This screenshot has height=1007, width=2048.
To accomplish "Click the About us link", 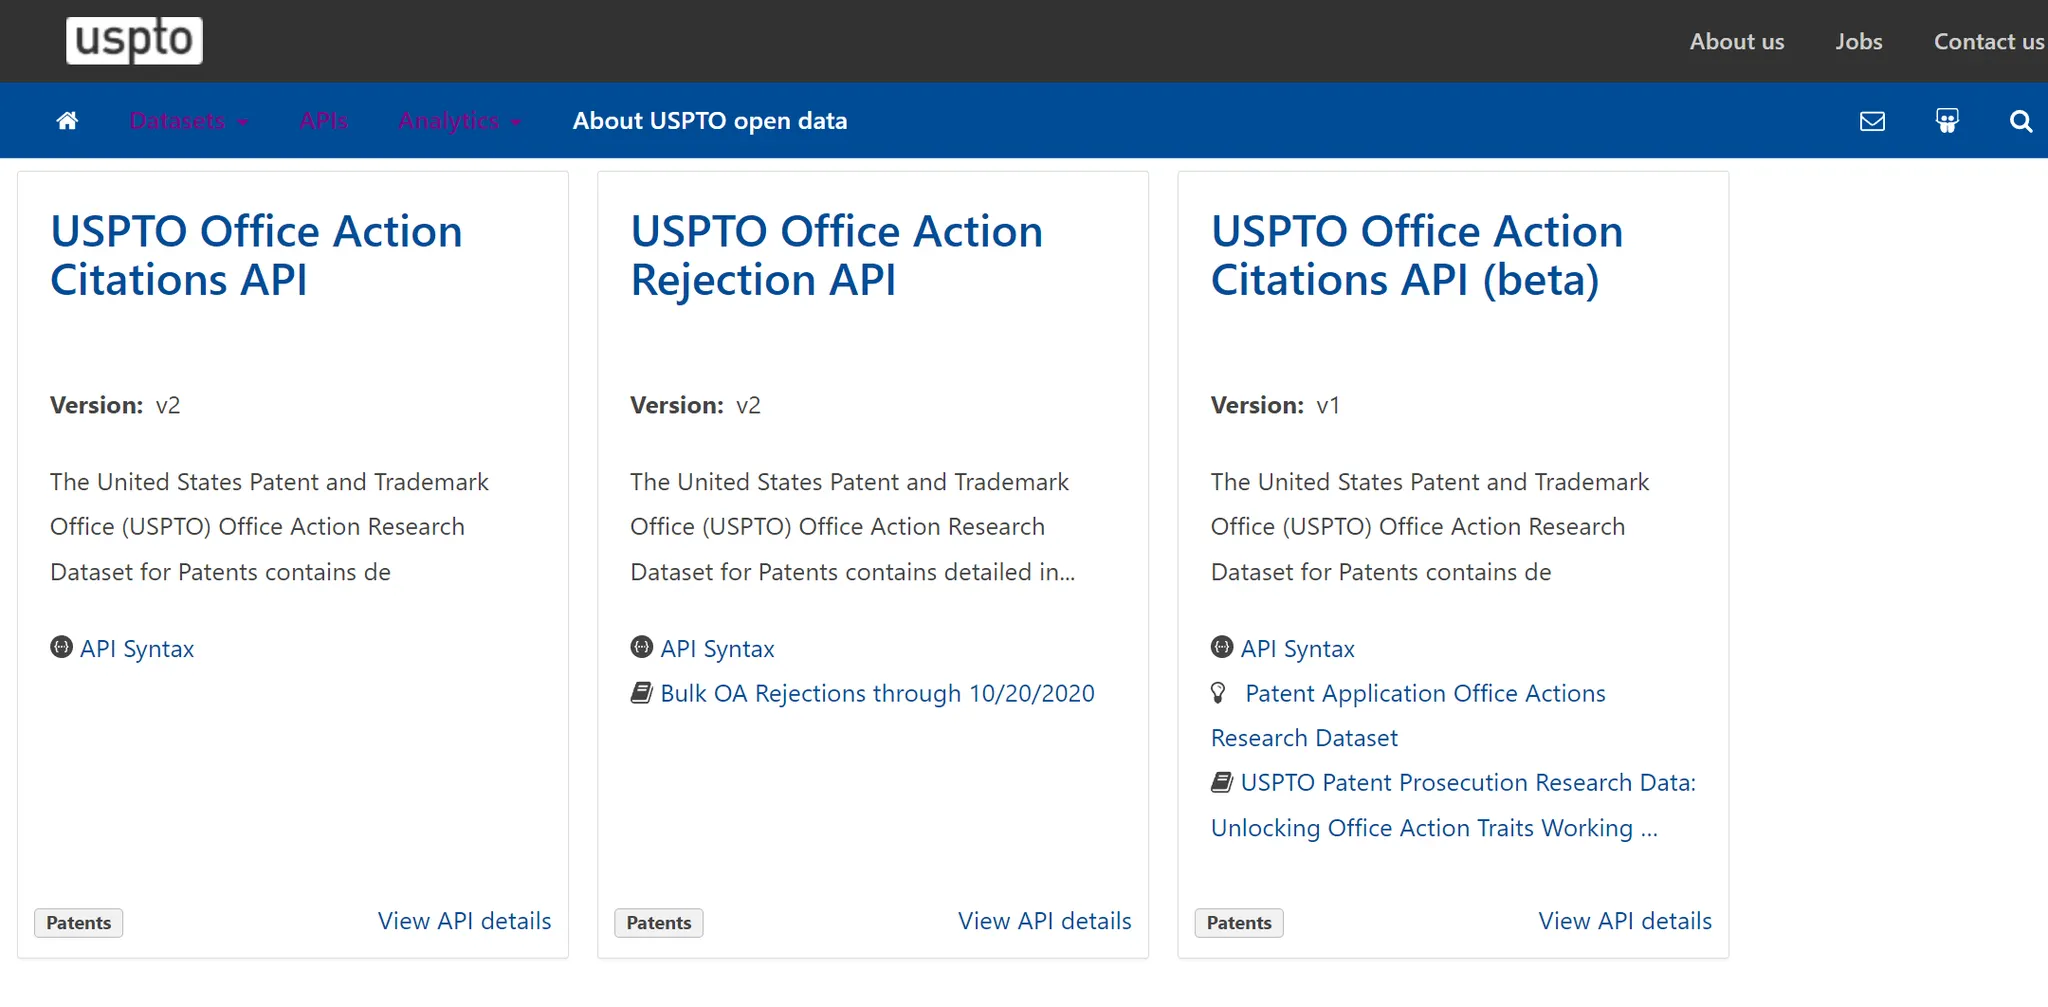I will click(x=1736, y=42).
